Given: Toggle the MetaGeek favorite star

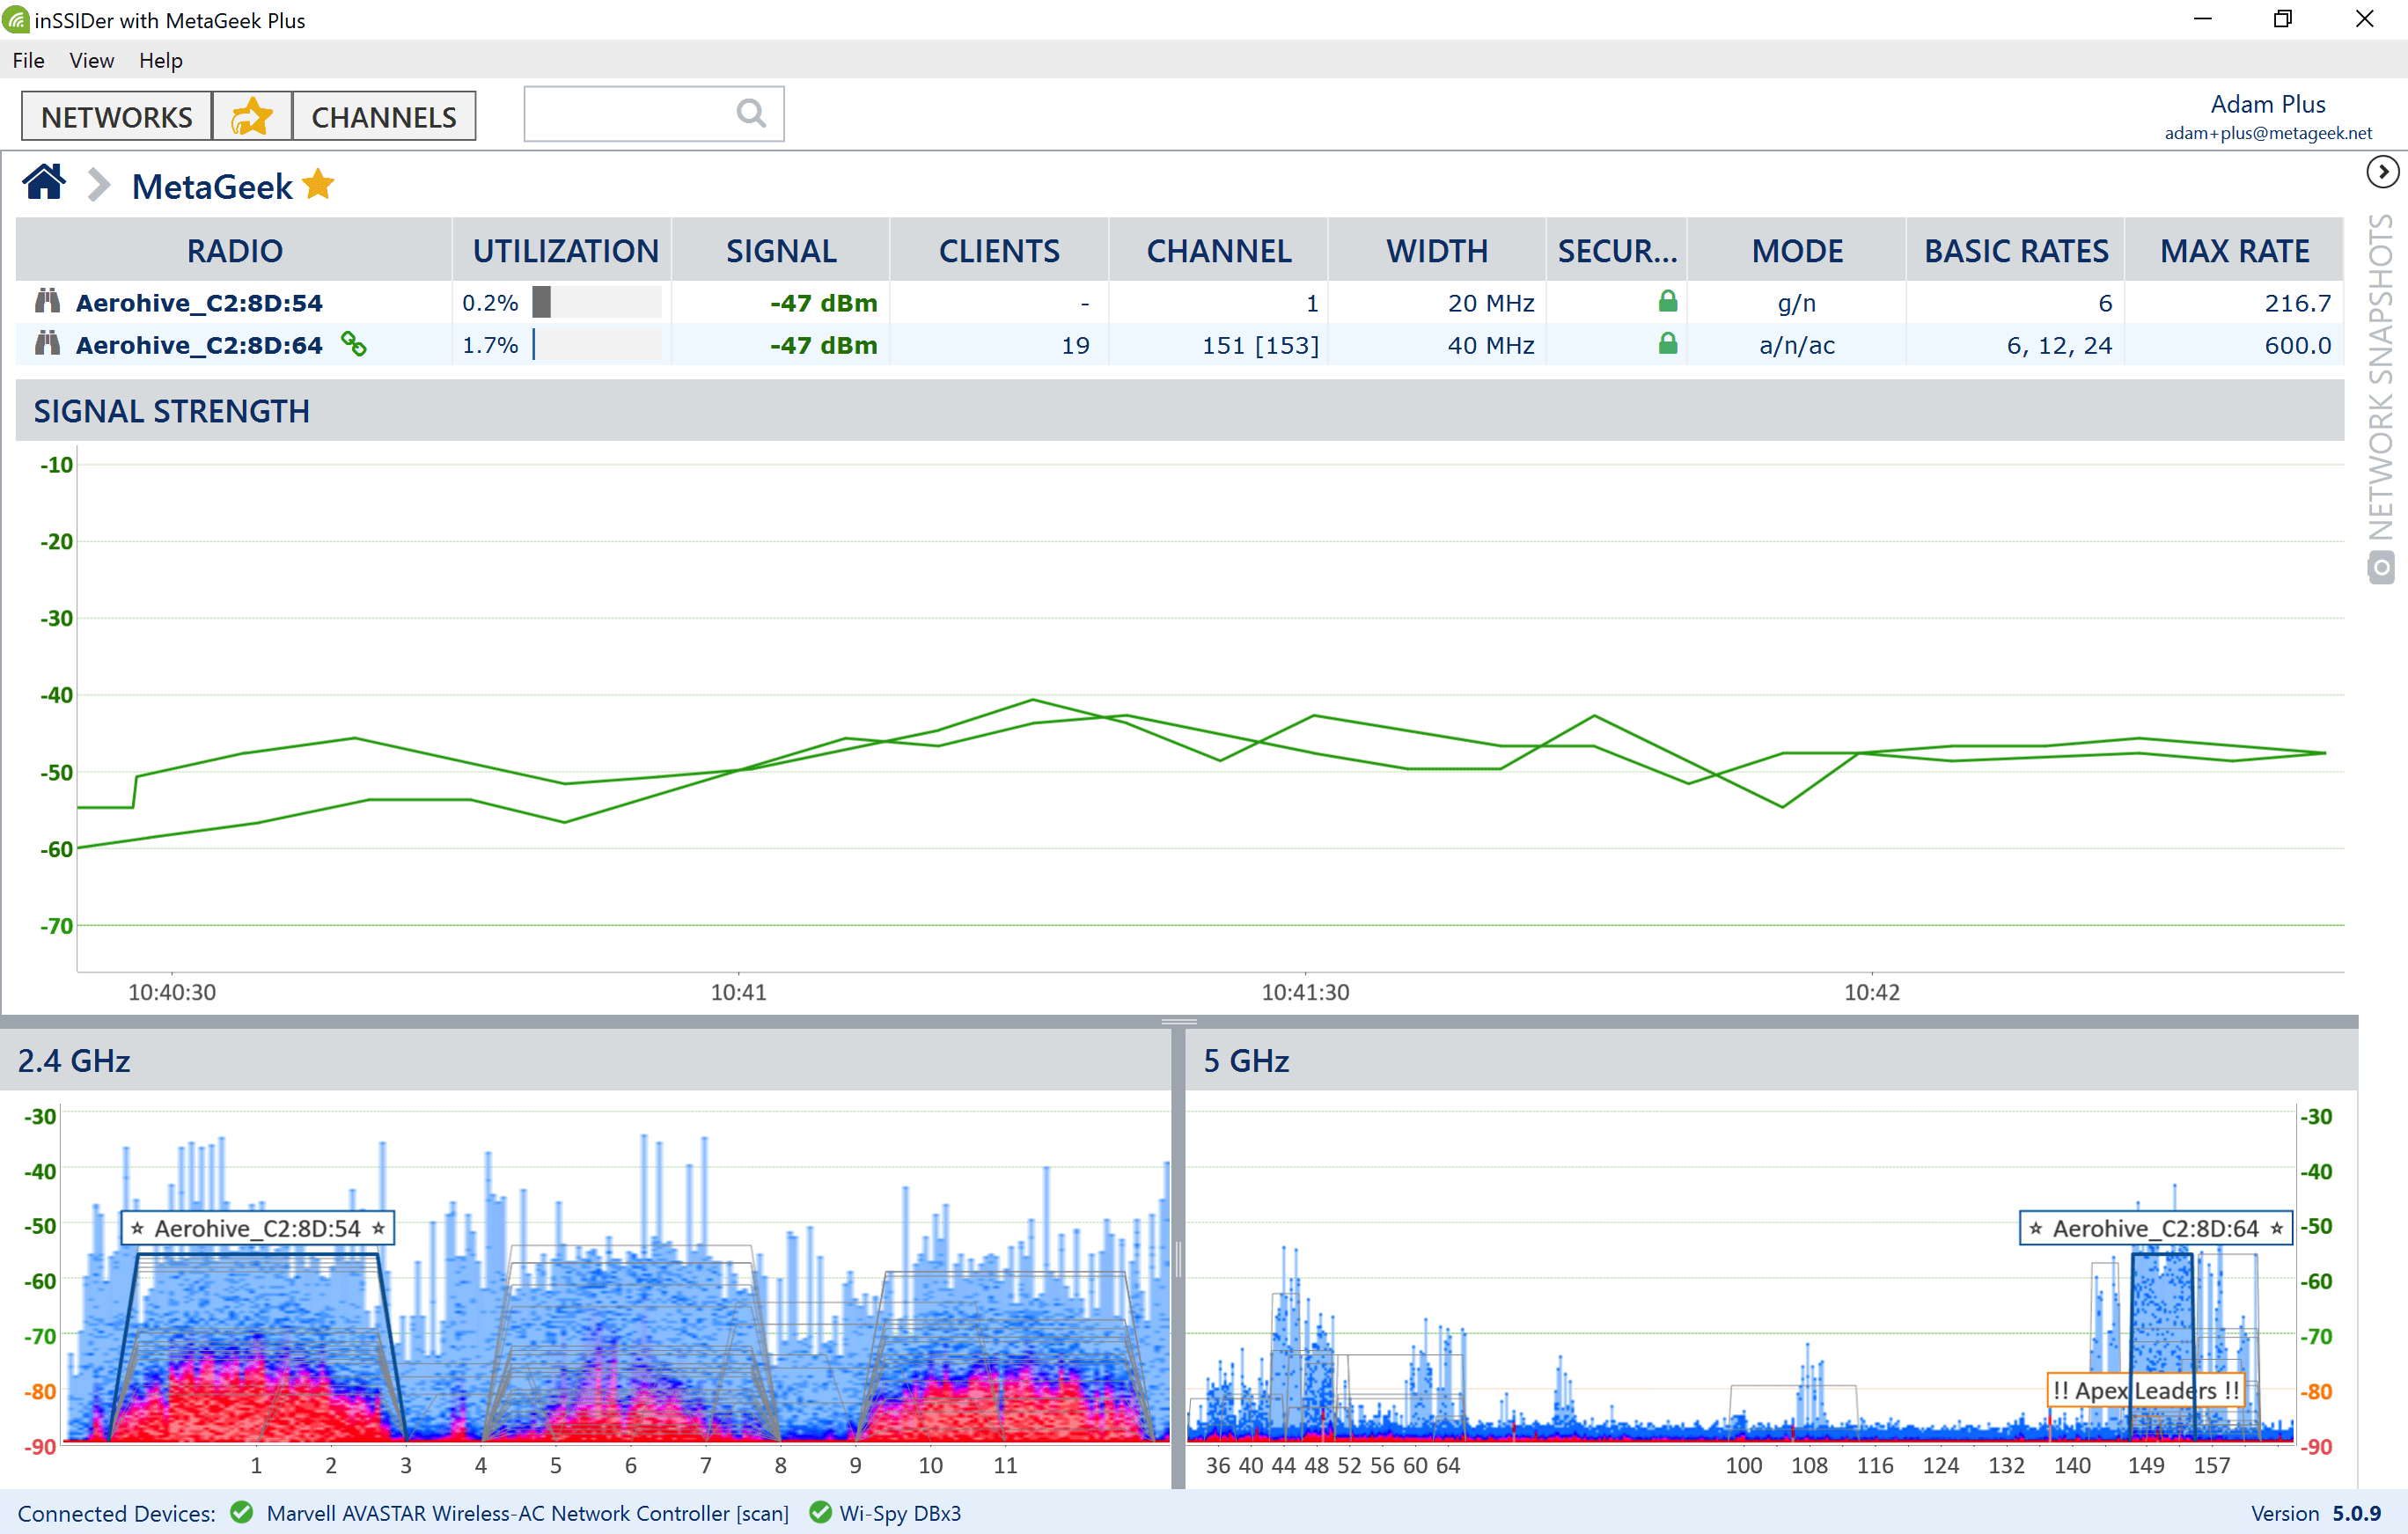Looking at the screenshot, I should pyautogui.click(x=319, y=185).
